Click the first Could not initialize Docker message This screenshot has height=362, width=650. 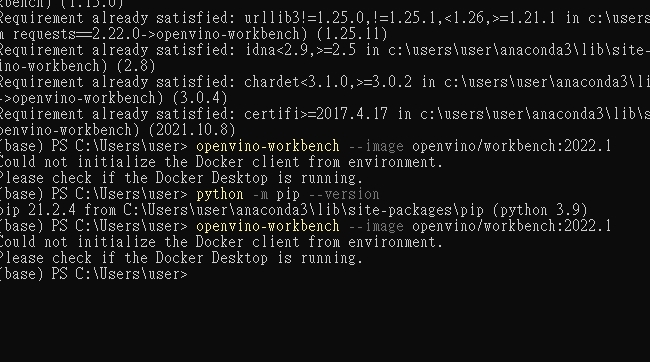(221, 162)
